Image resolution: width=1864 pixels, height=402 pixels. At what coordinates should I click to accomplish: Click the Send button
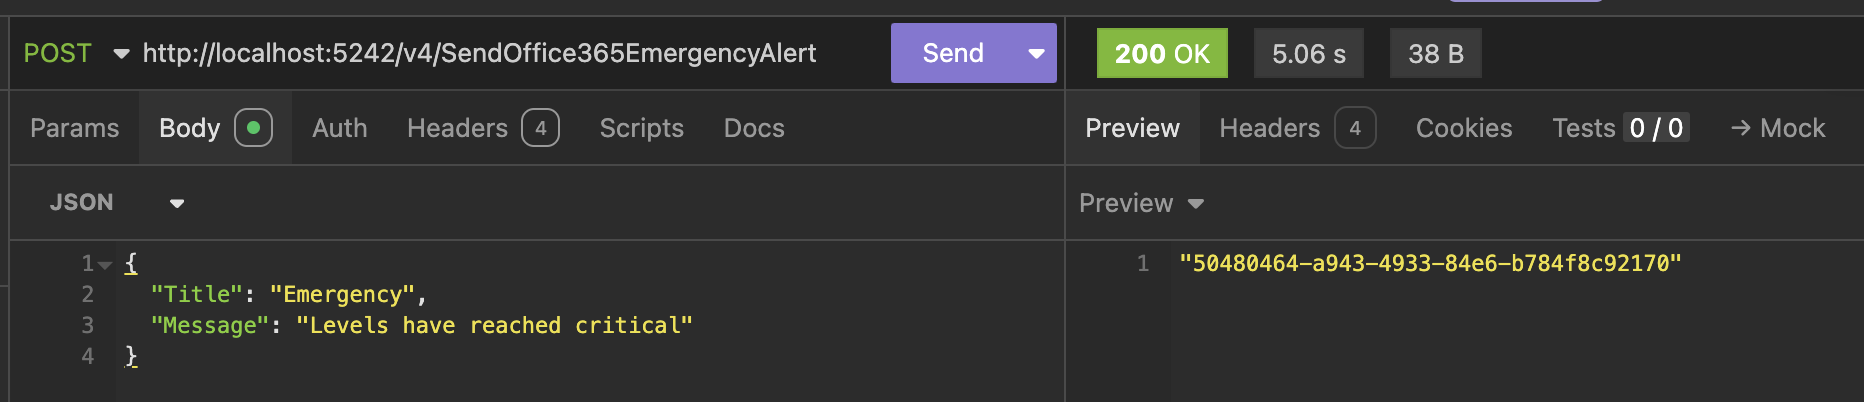(952, 53)
